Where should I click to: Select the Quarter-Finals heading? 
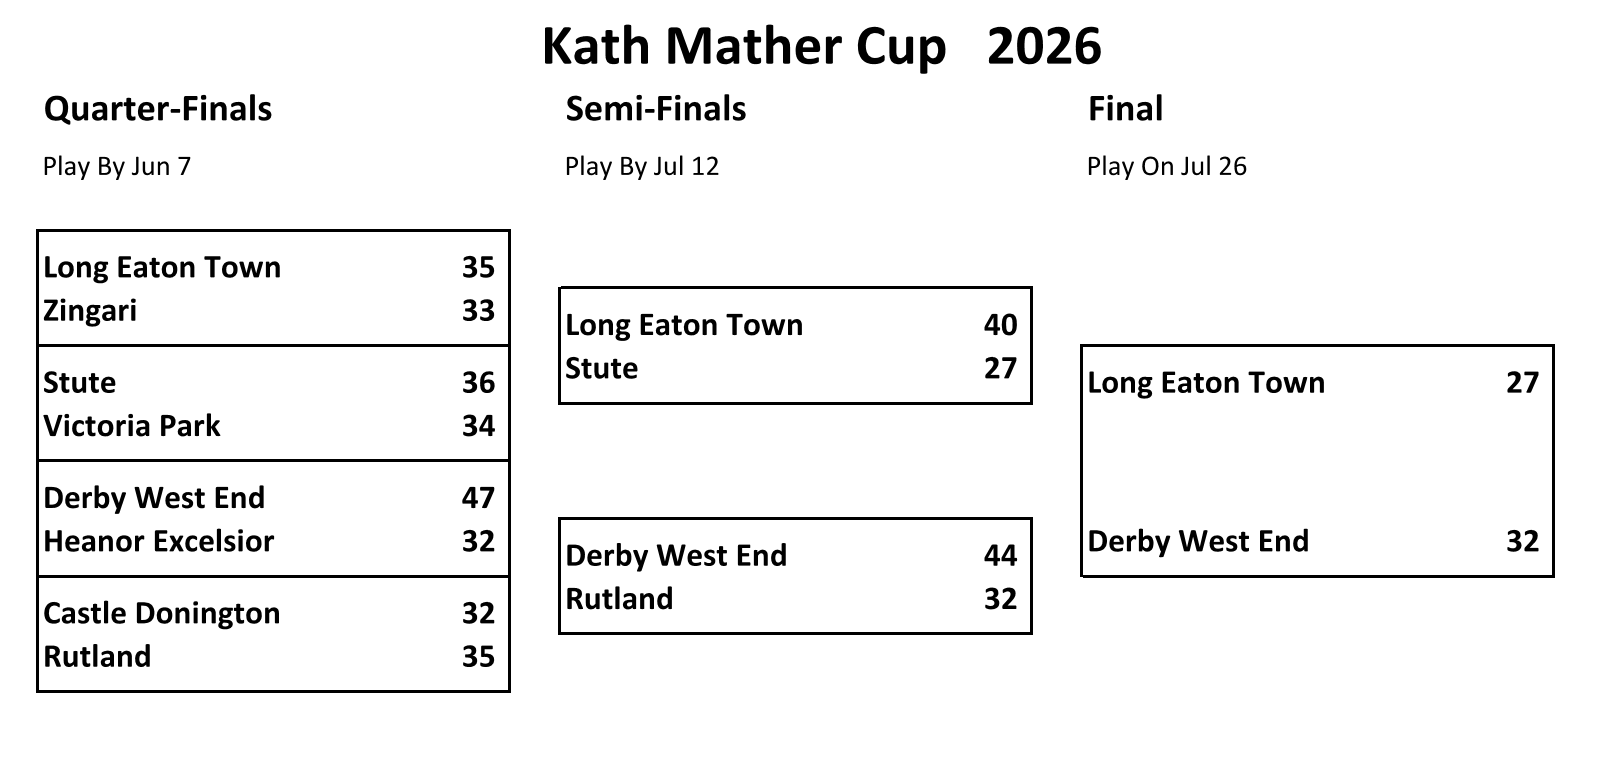[158, 108]
